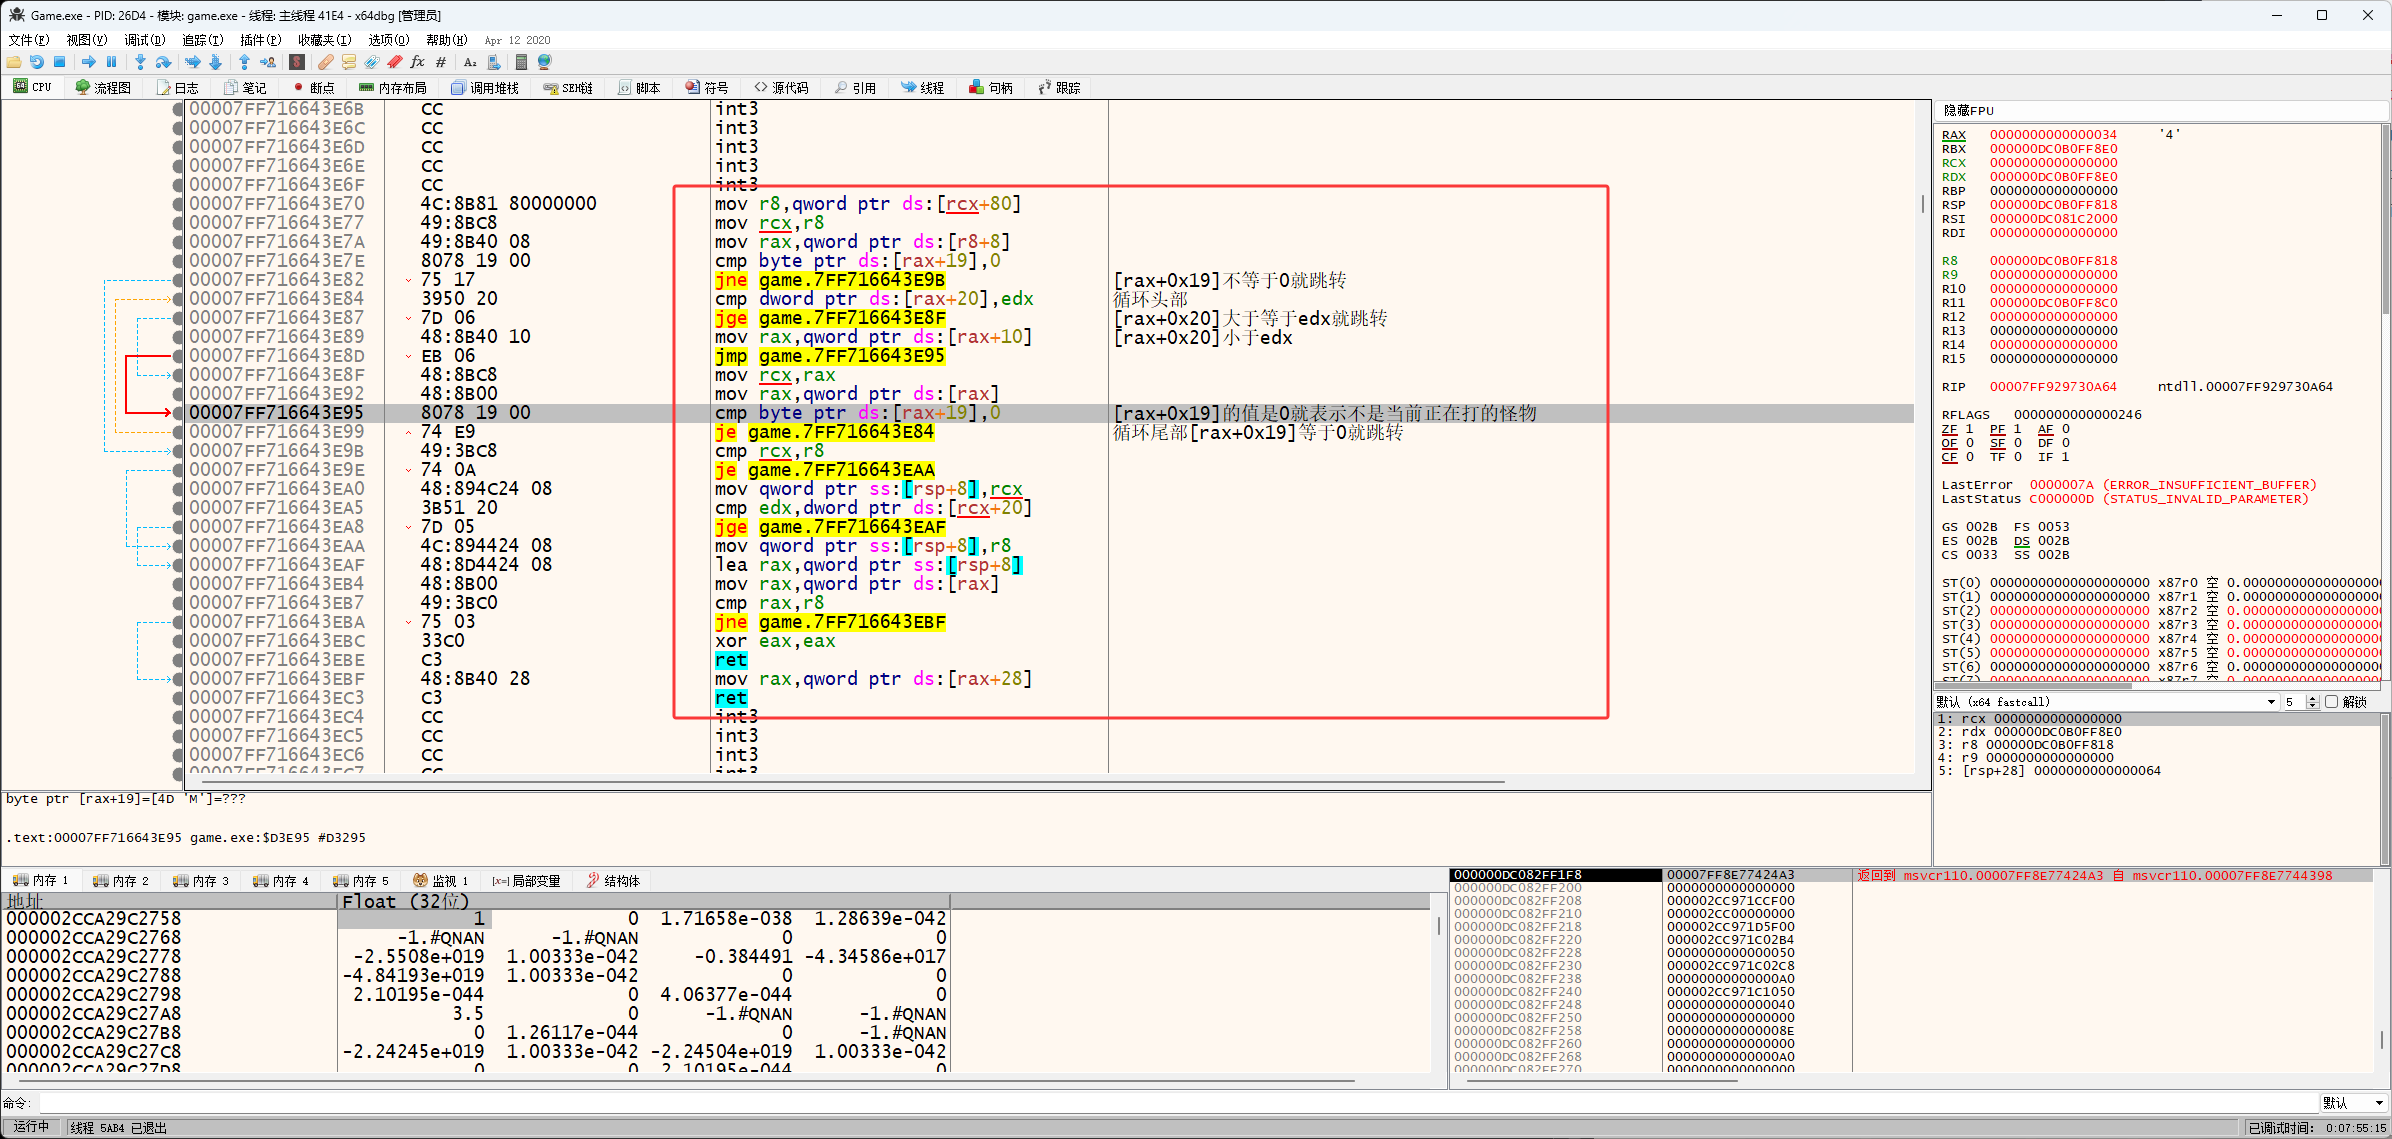This screenshot has height=1139, width=2392.
Task: Open the 调试(D) menu
Action: (144, 40)
